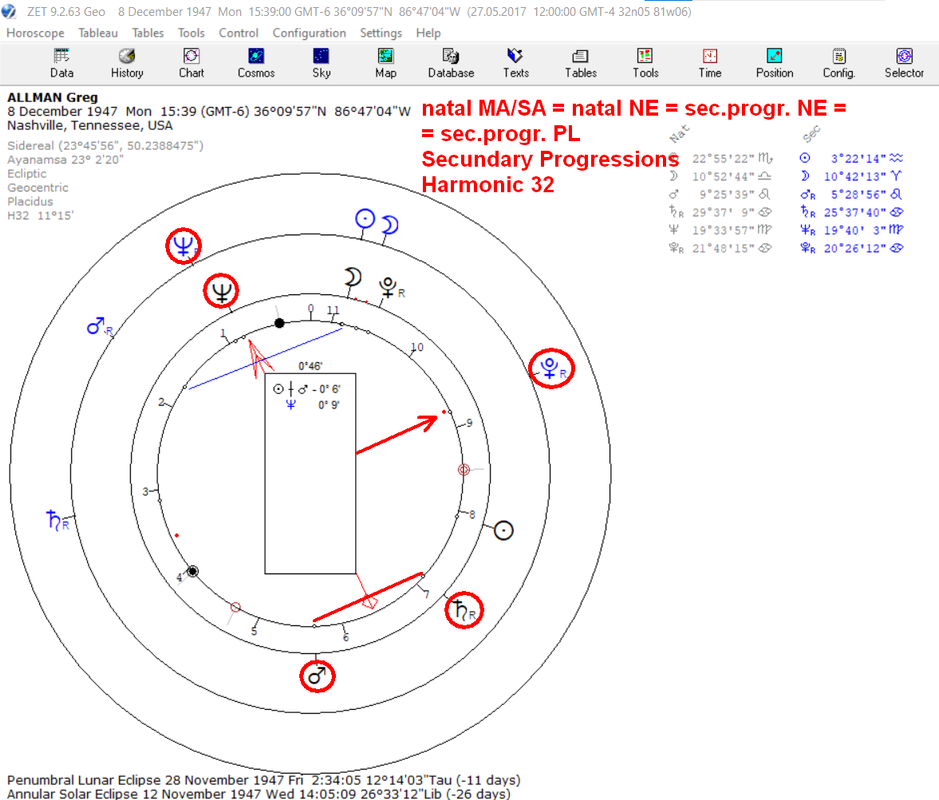This screenshot has width=939, height=800.
Task: Open the Tools menu
Action: tap(191, 33)
